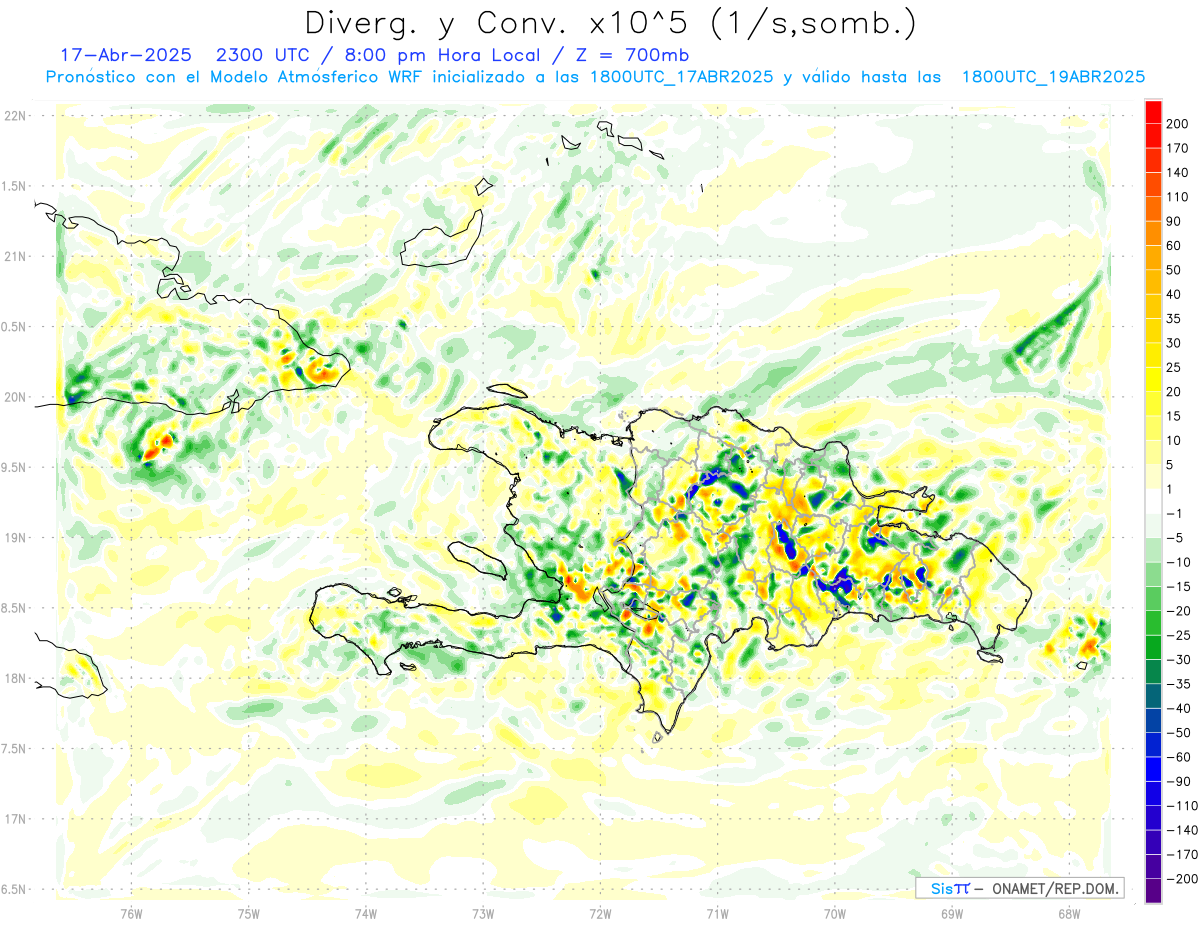Click the "22N" latitude label

[x=14, y=115]
